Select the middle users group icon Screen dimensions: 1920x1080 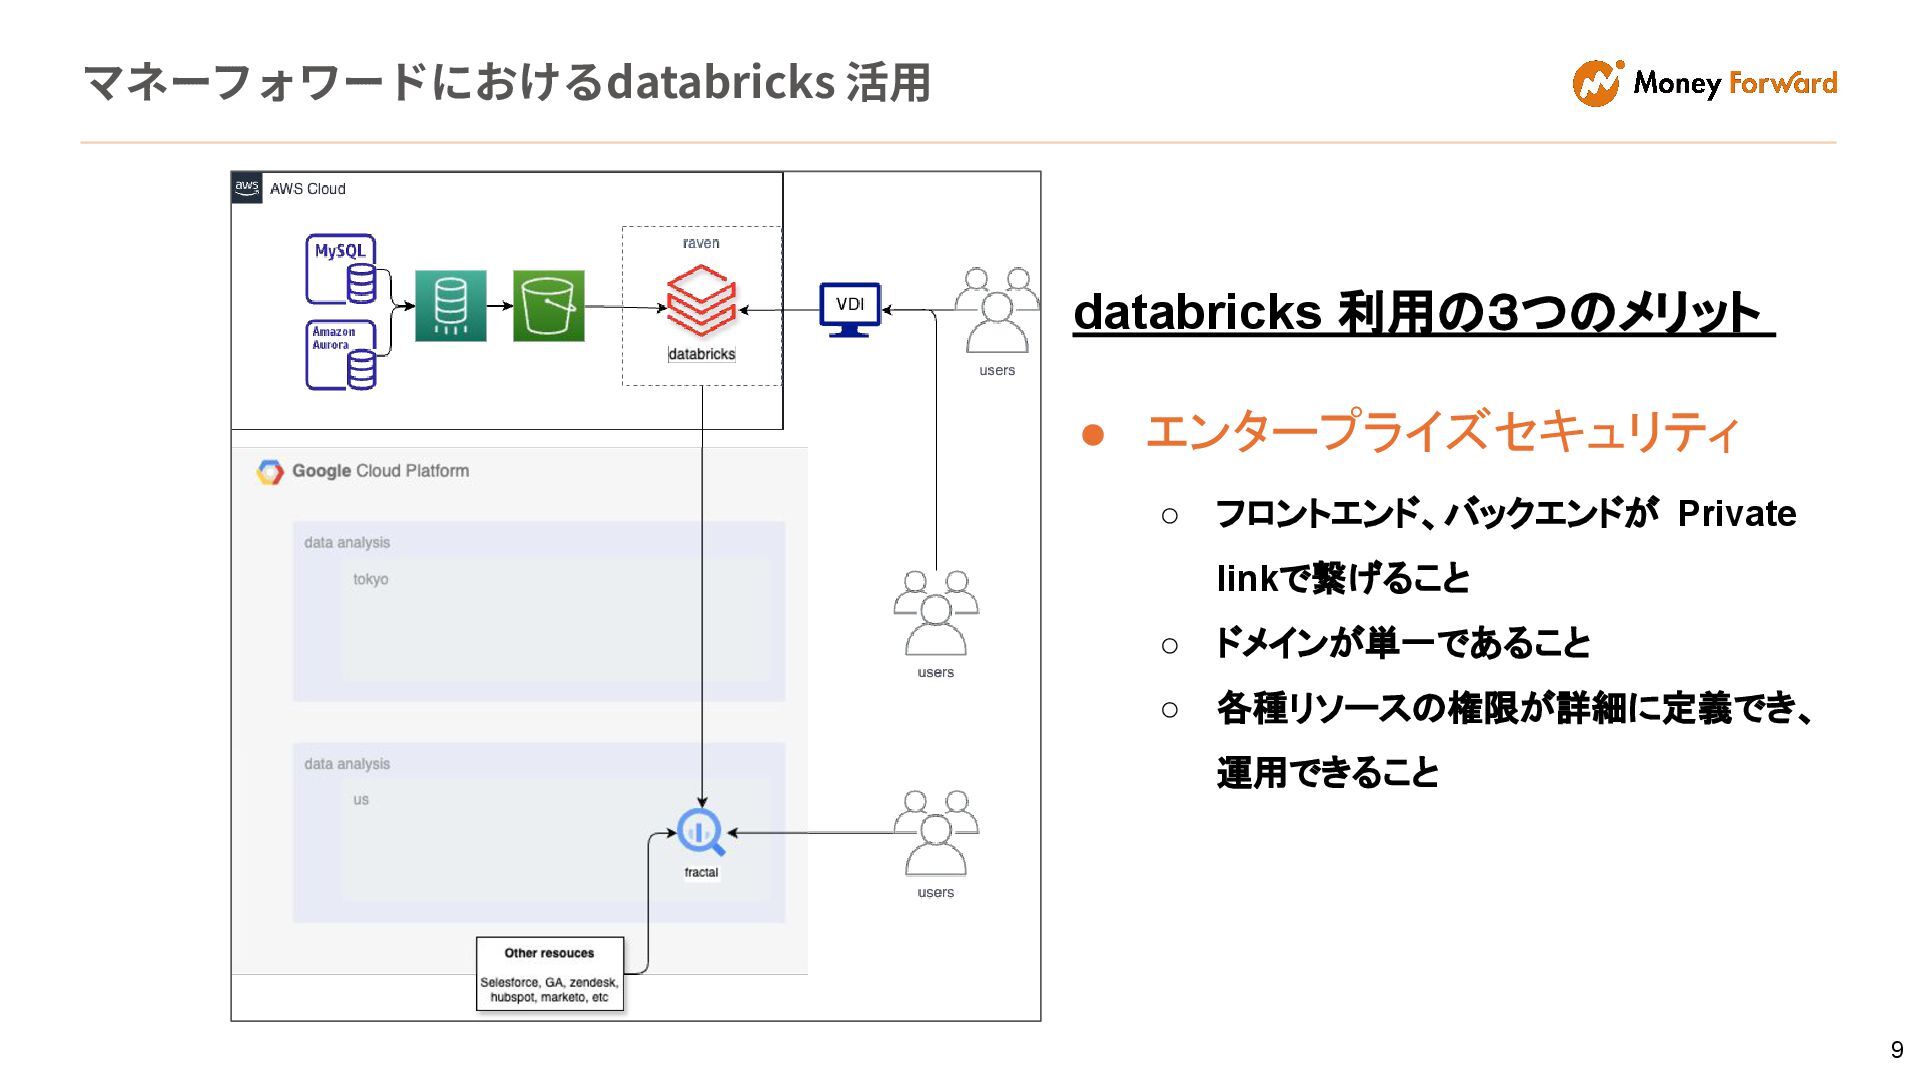point(935,613)
